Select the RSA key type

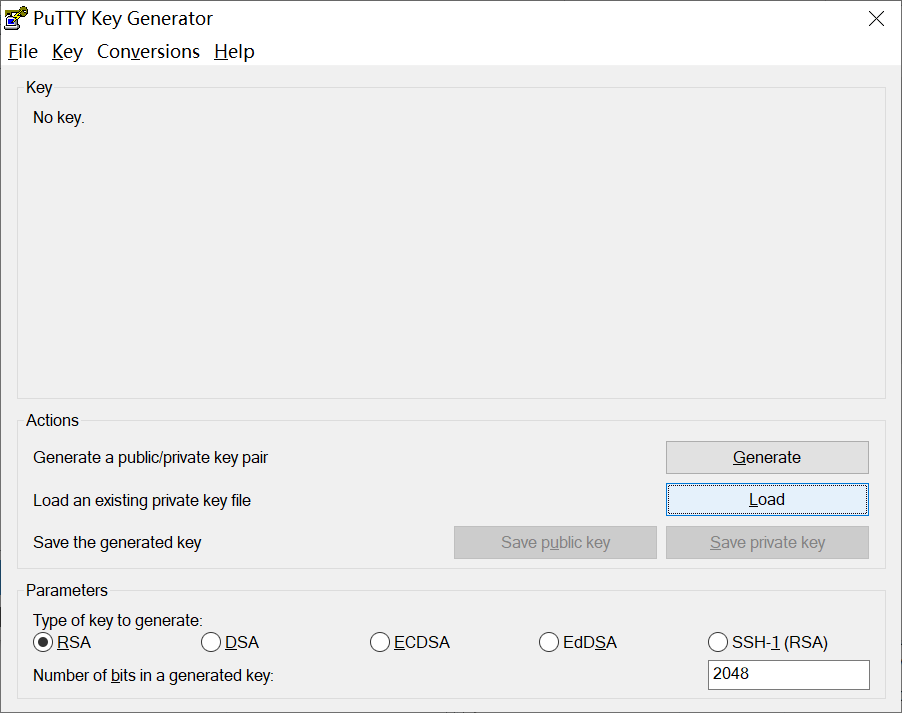click(x=43, y=642)
